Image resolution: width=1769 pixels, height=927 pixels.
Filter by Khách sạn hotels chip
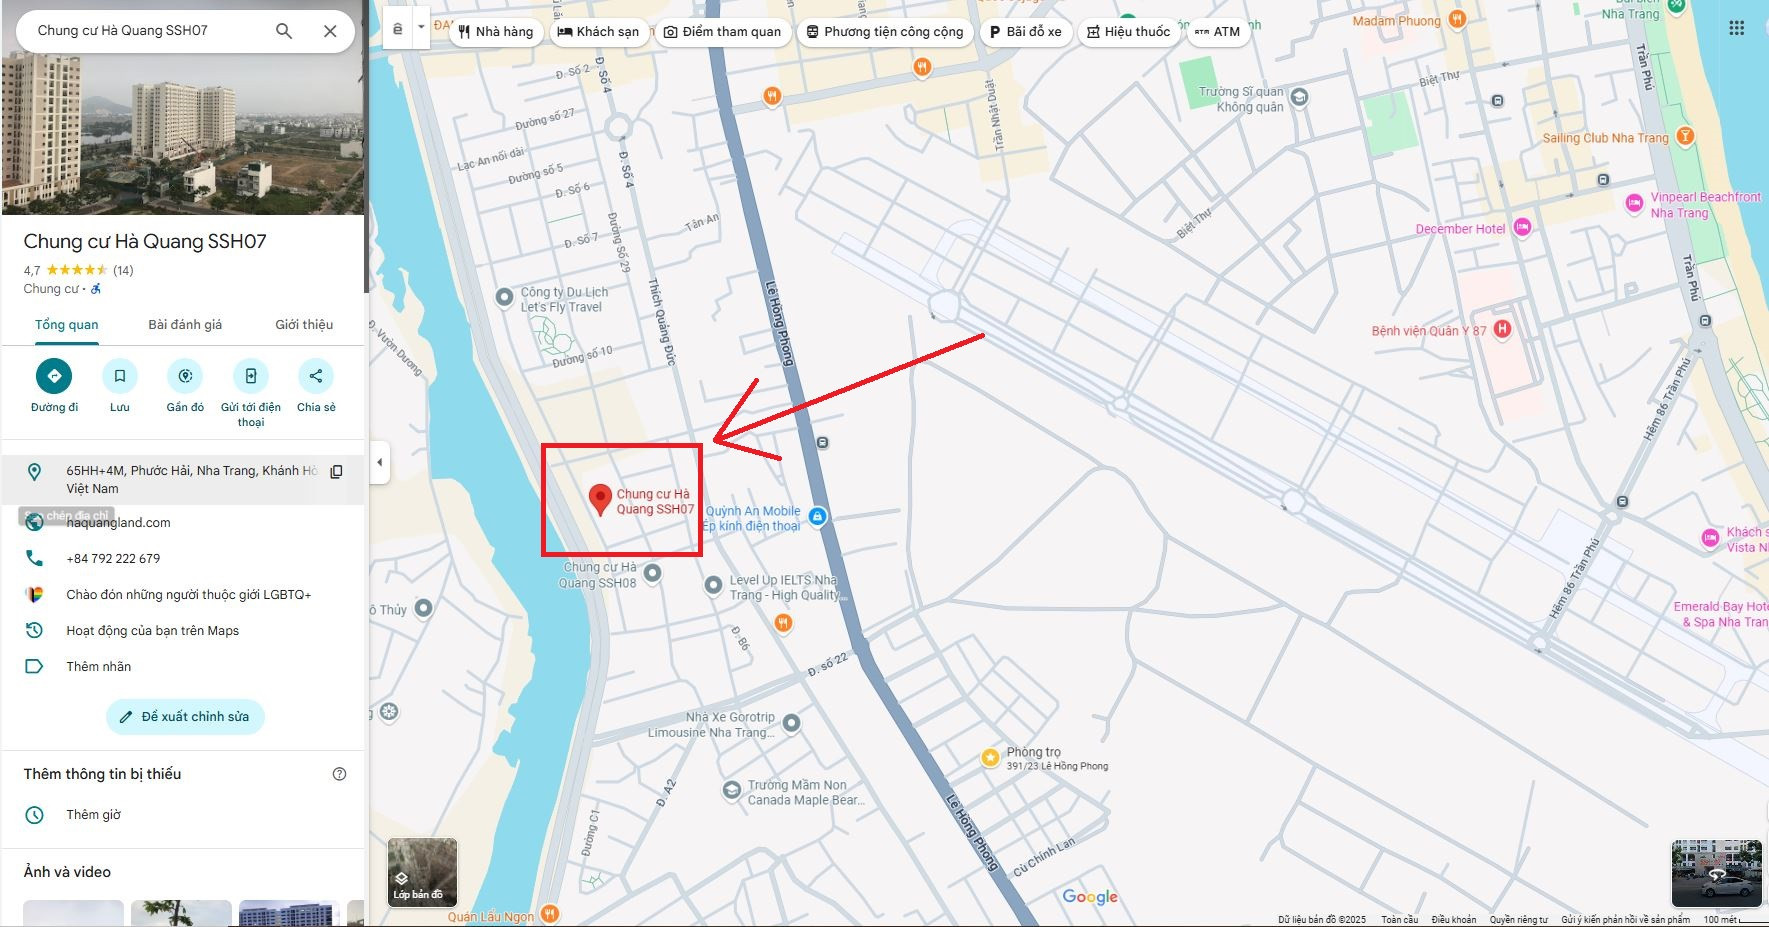tap(598, 32)
